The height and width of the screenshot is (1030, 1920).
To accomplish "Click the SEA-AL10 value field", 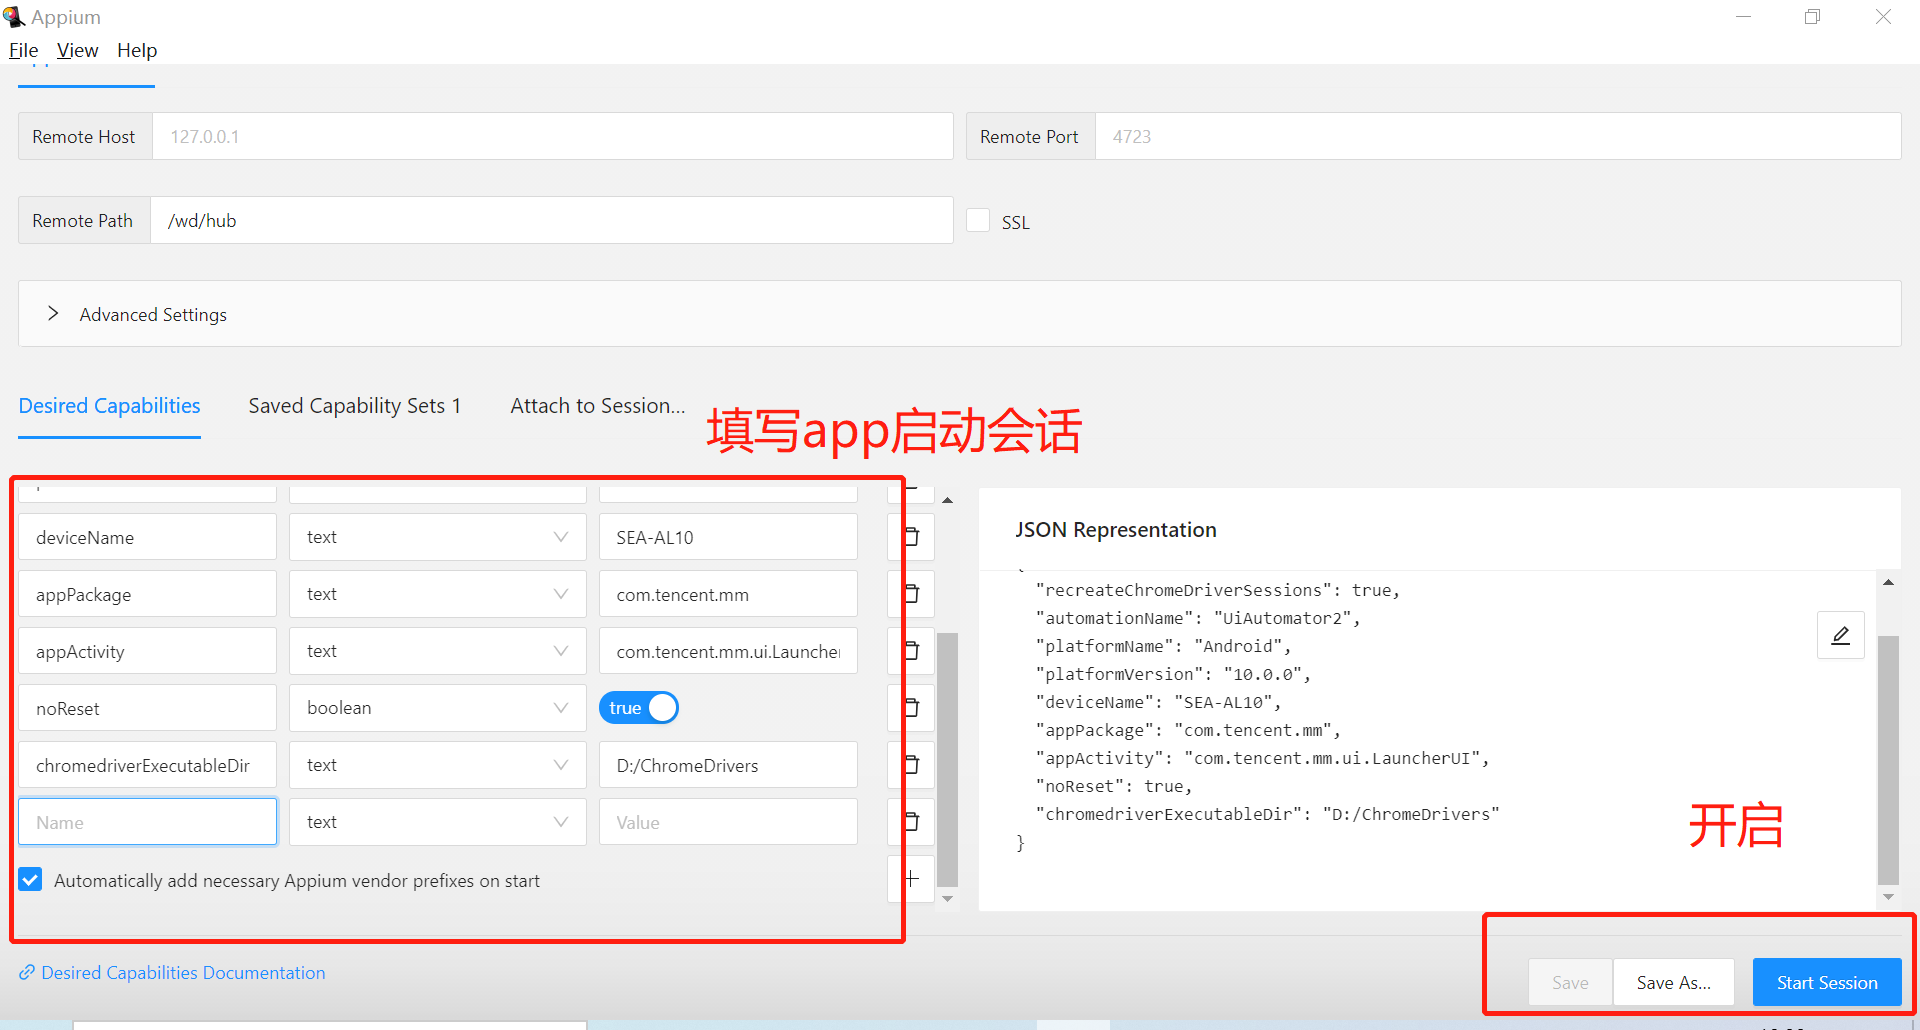I will pos(728,537).
